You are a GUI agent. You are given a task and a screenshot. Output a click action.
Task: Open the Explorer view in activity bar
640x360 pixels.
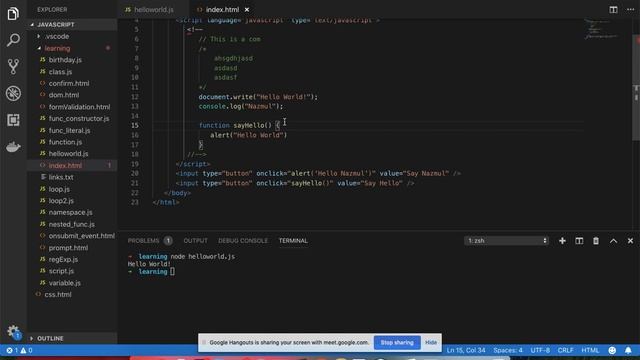[x=13, y=14]
